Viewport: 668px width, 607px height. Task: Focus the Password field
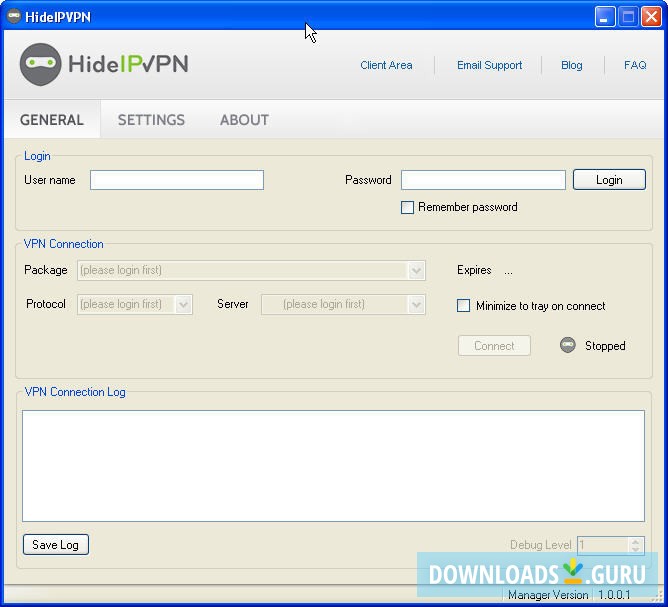[x=483, y=180]
